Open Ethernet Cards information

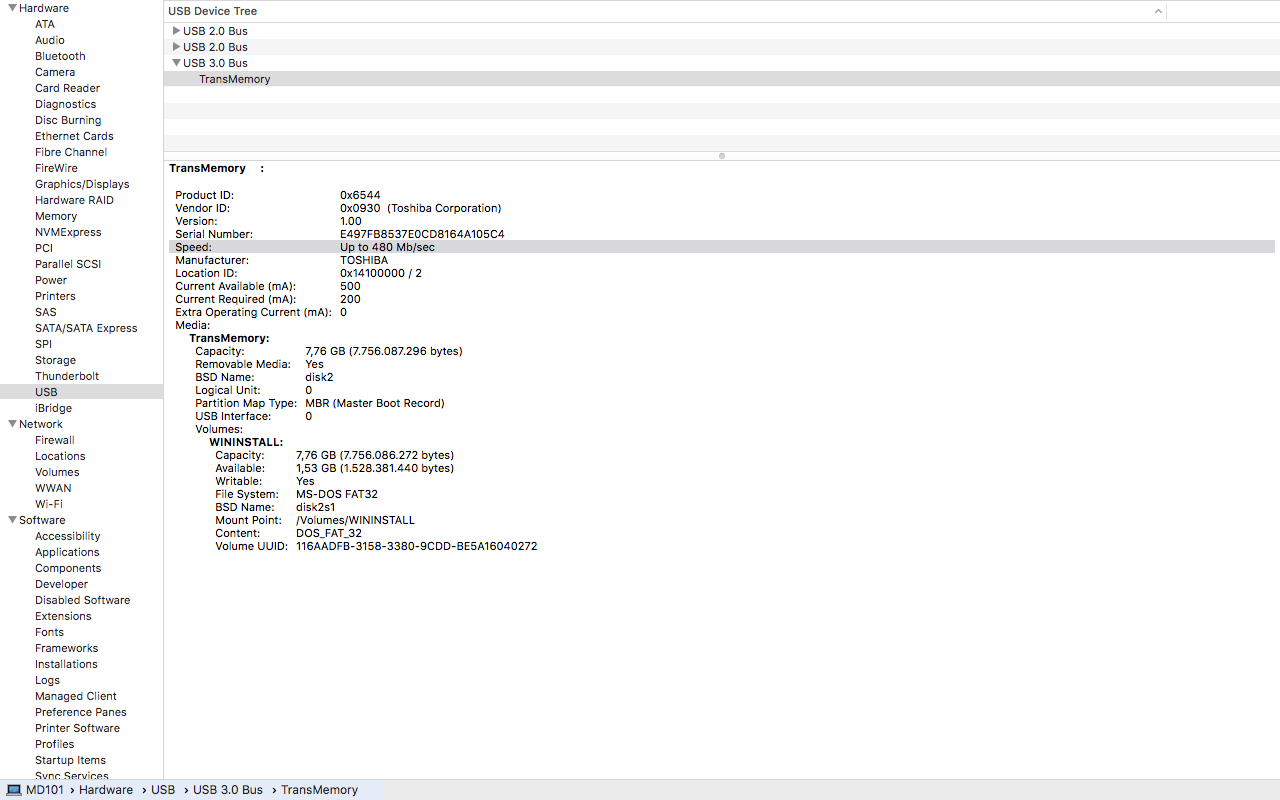(x=74, y=136)
